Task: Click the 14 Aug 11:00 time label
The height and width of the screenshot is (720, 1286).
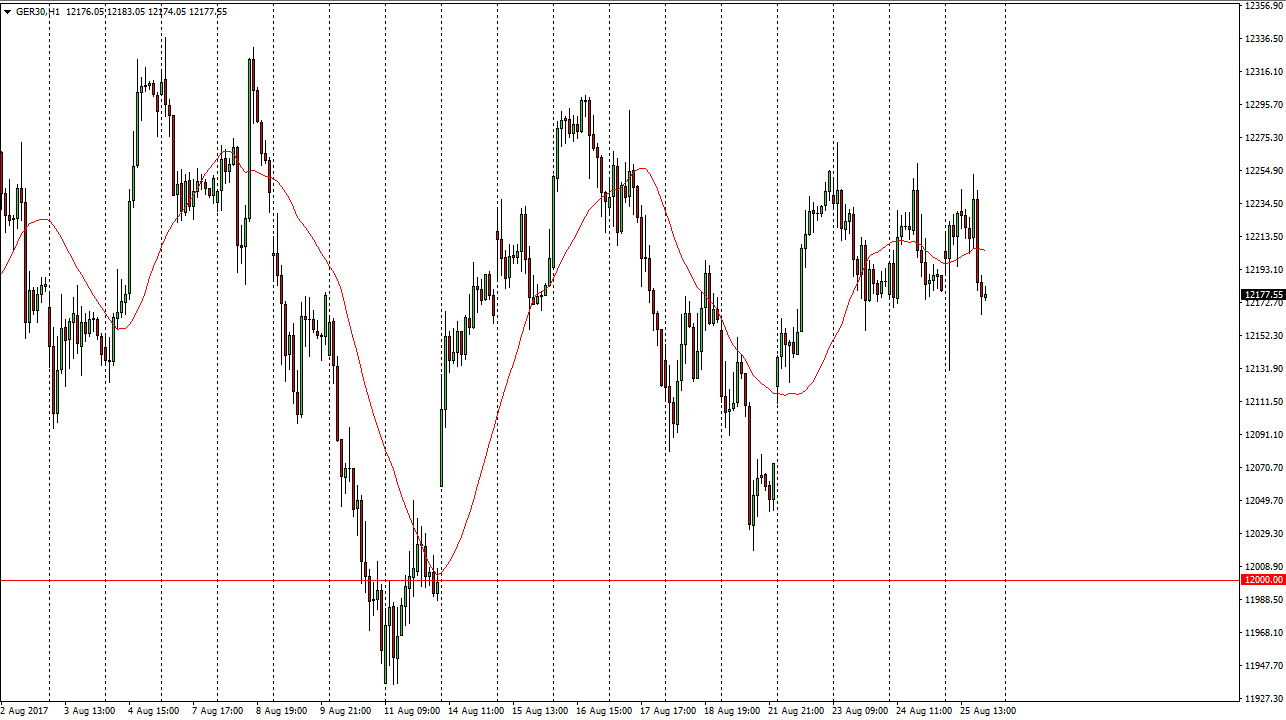Action: pos(475,711)
